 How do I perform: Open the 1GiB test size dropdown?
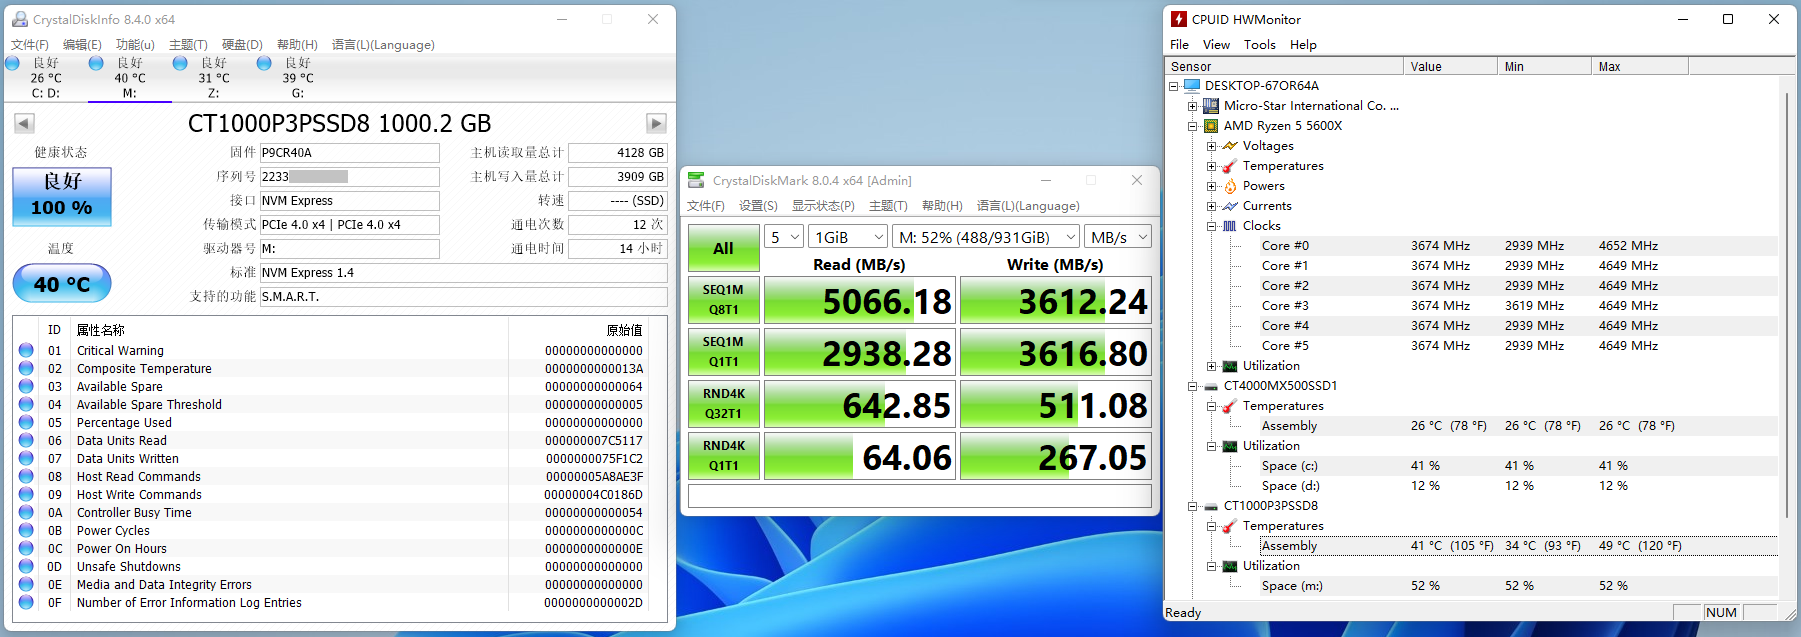pyautogui.click(x=848, y=237)
